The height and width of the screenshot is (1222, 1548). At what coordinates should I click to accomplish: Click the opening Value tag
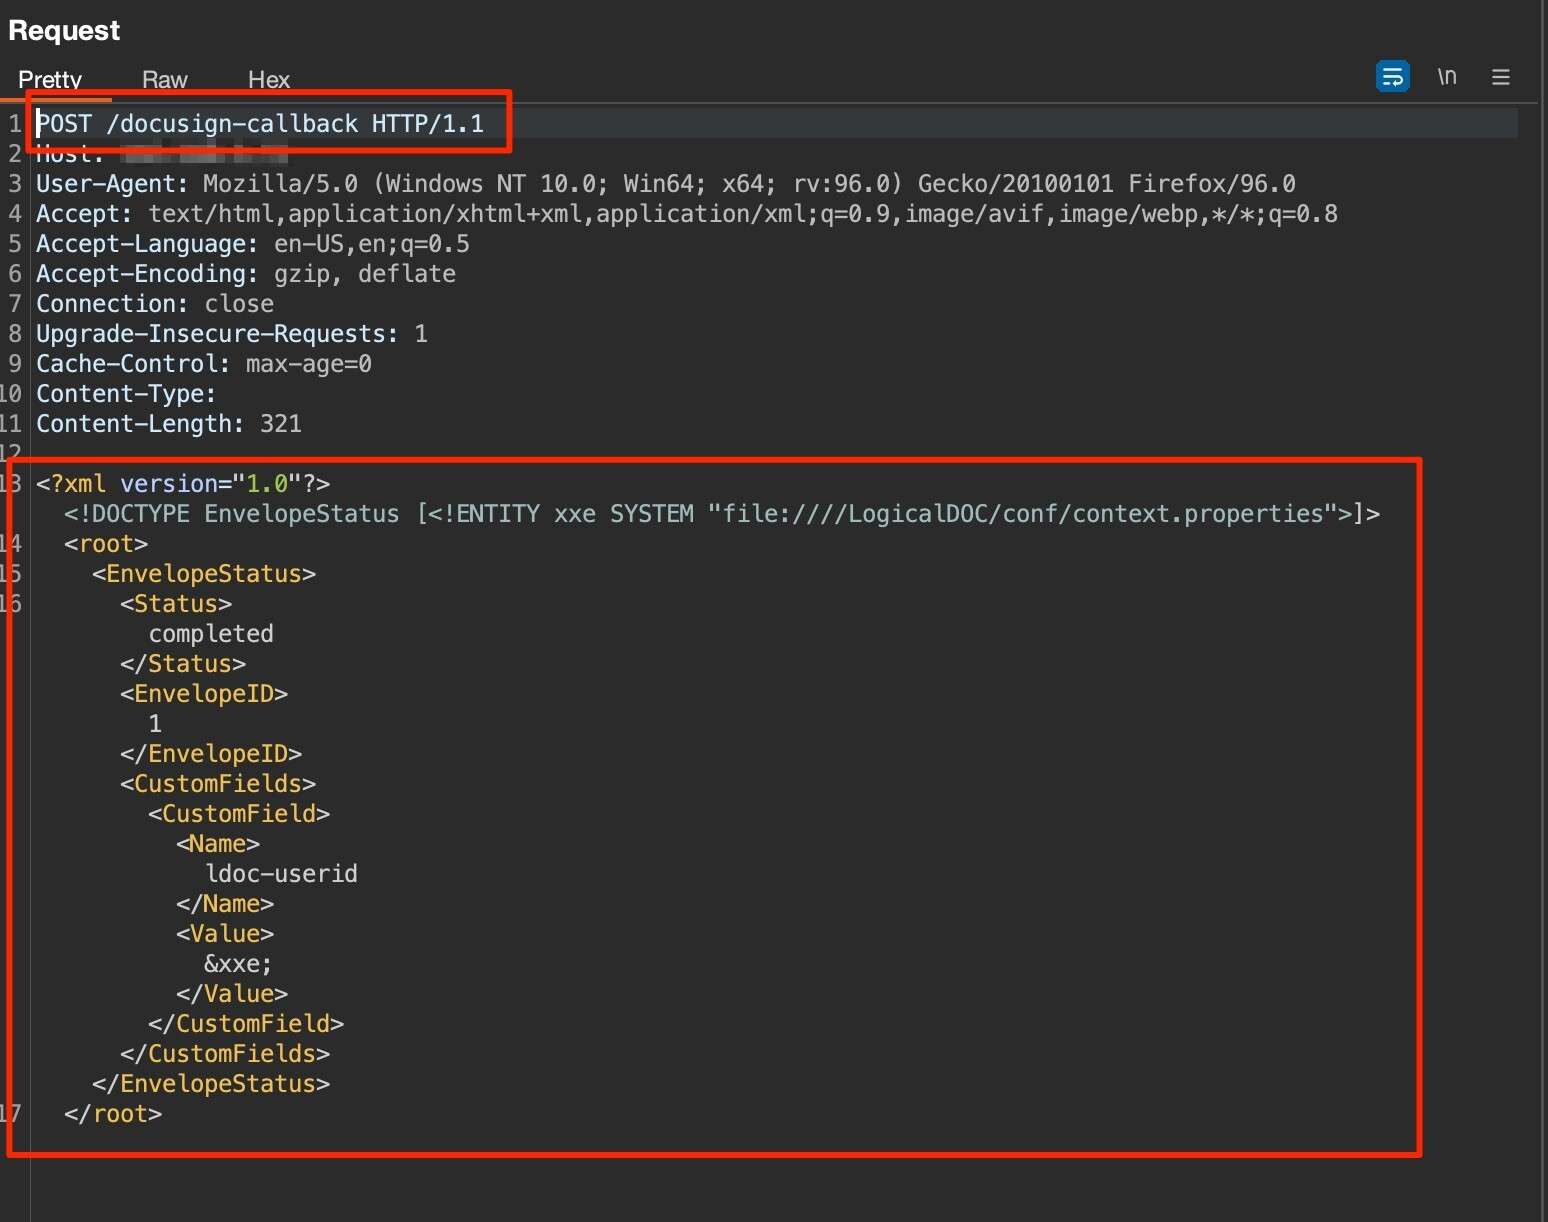point(225,934)
